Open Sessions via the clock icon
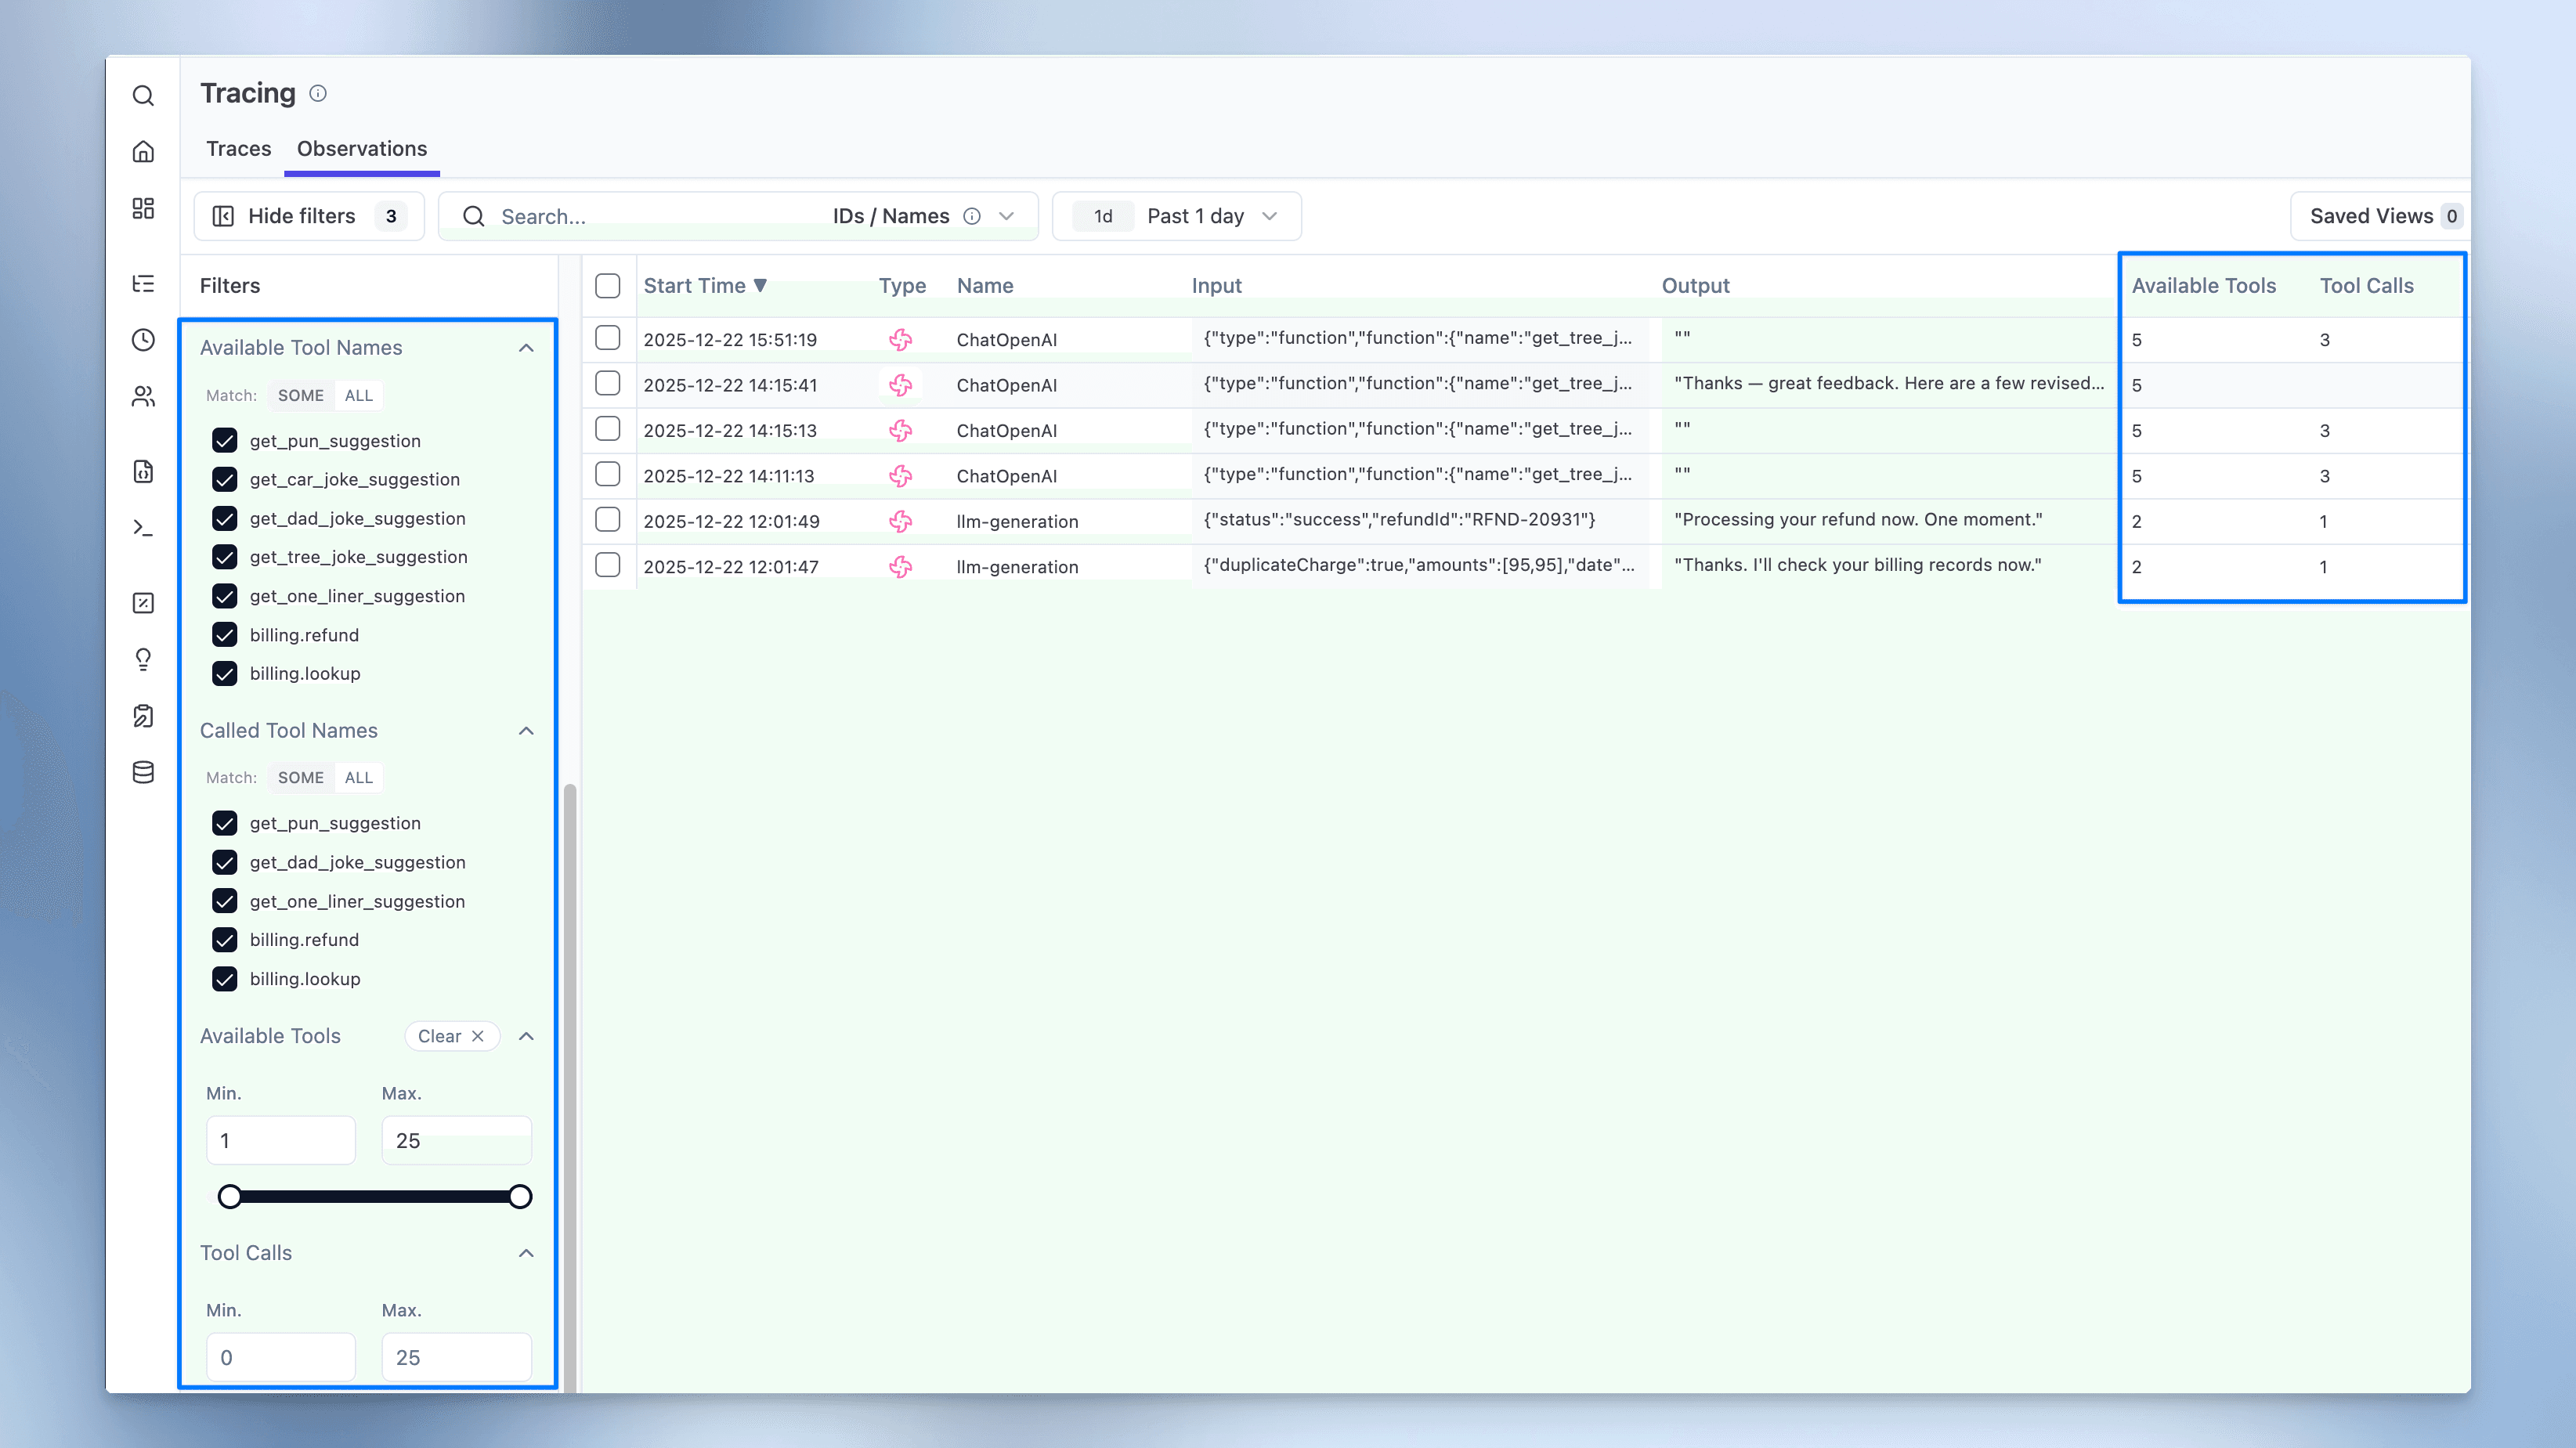The width and height of the screenshot is (2576, 1448). pyautogui.click(x=143, y=340)
